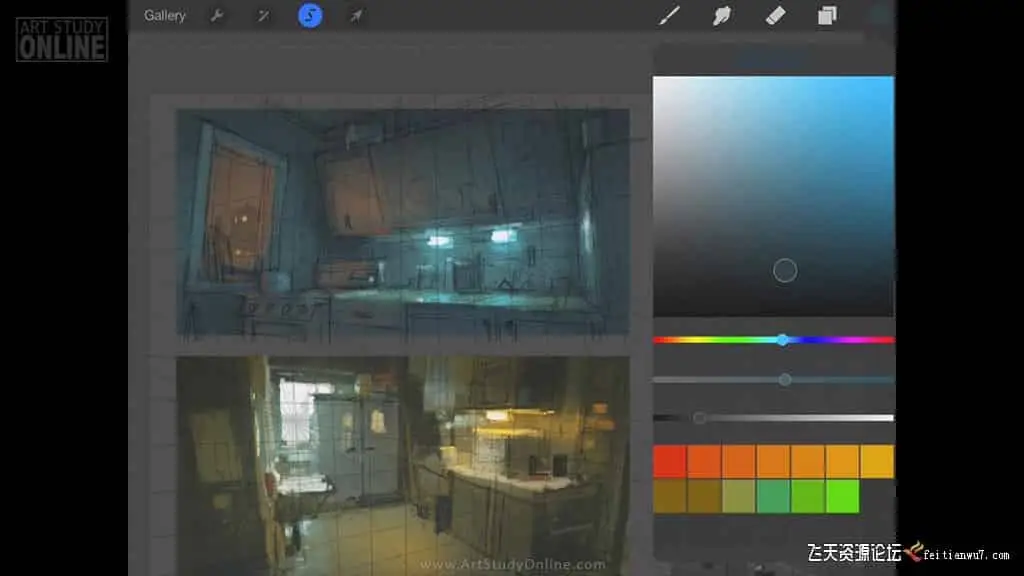
Task: Click the saturation slider handle
Action: tap(785, 379)
